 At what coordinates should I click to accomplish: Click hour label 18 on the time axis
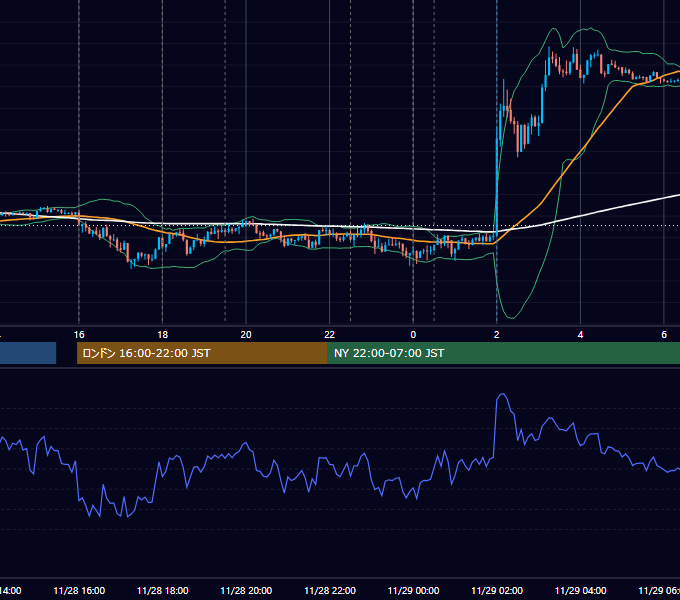click(x=162, y=335)
